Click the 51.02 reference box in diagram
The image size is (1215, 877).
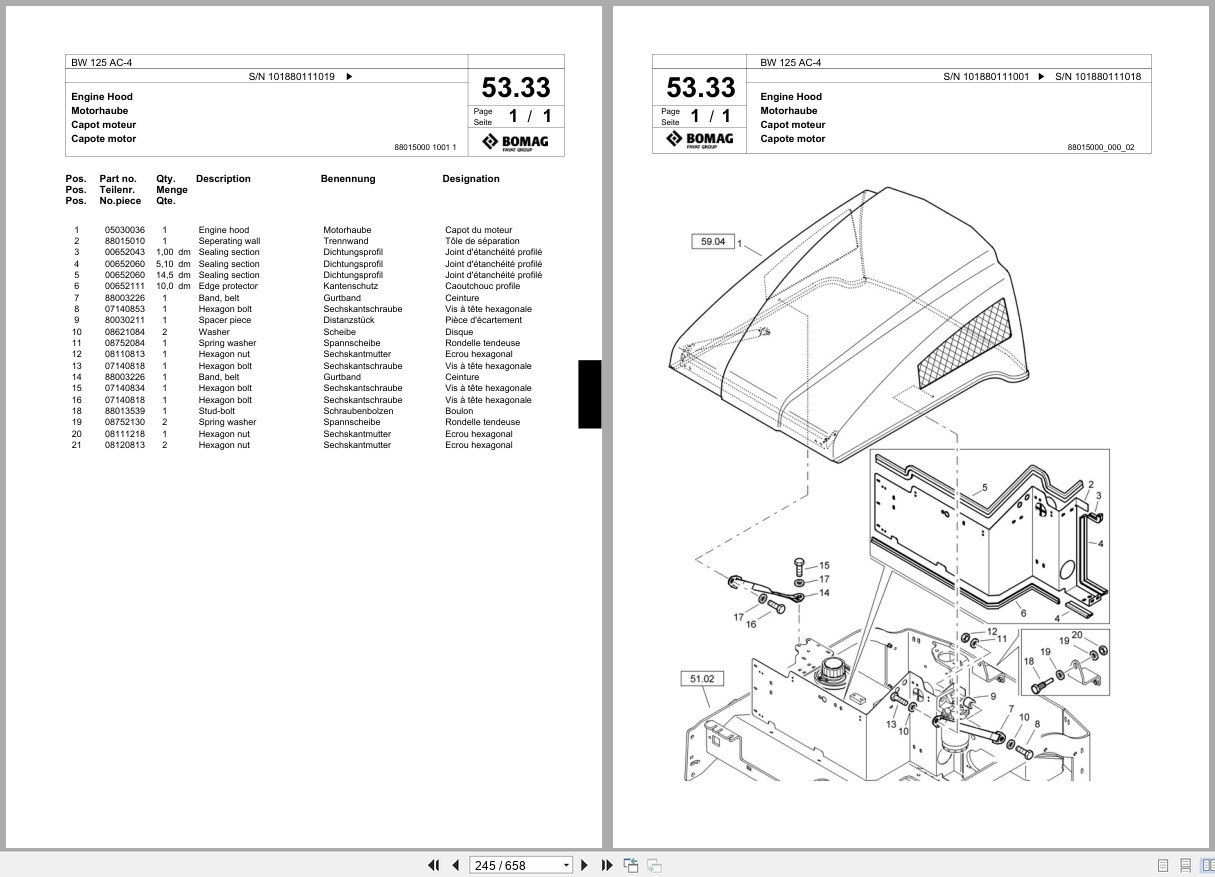[702, 679]
